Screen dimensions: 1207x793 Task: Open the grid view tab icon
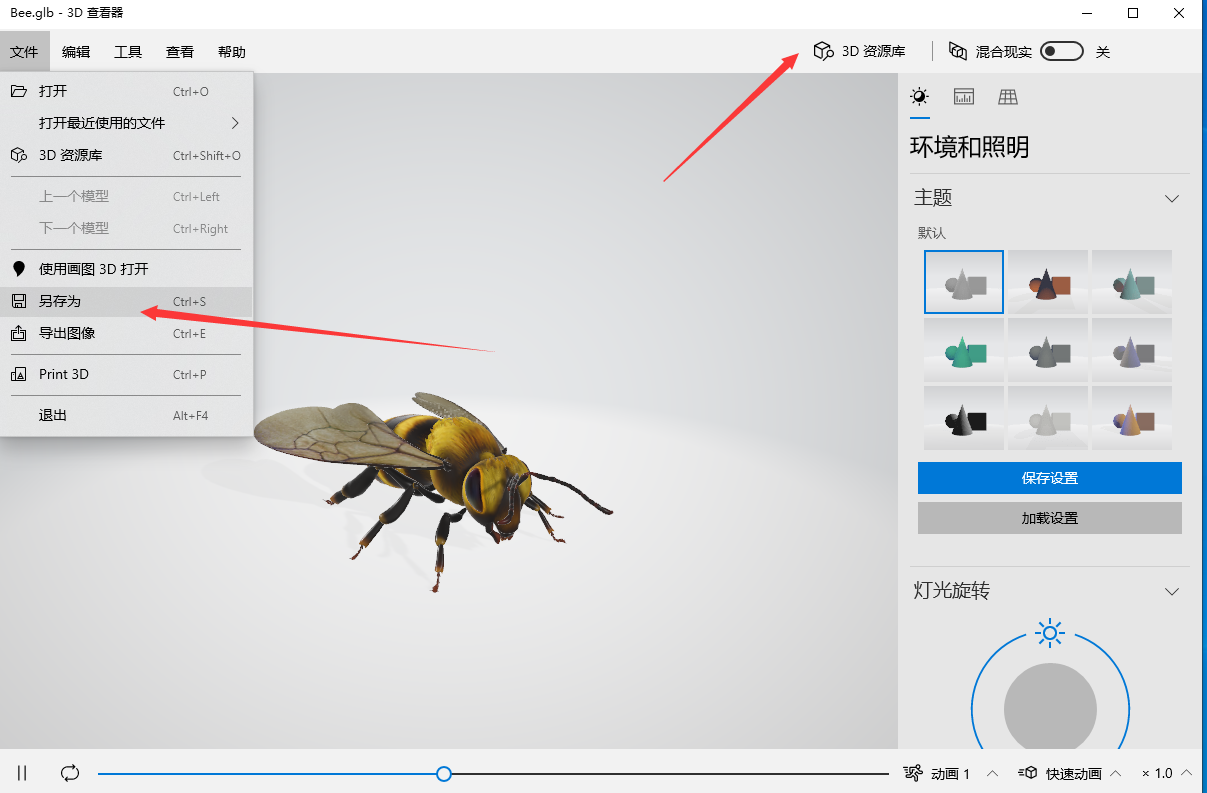1008,96
